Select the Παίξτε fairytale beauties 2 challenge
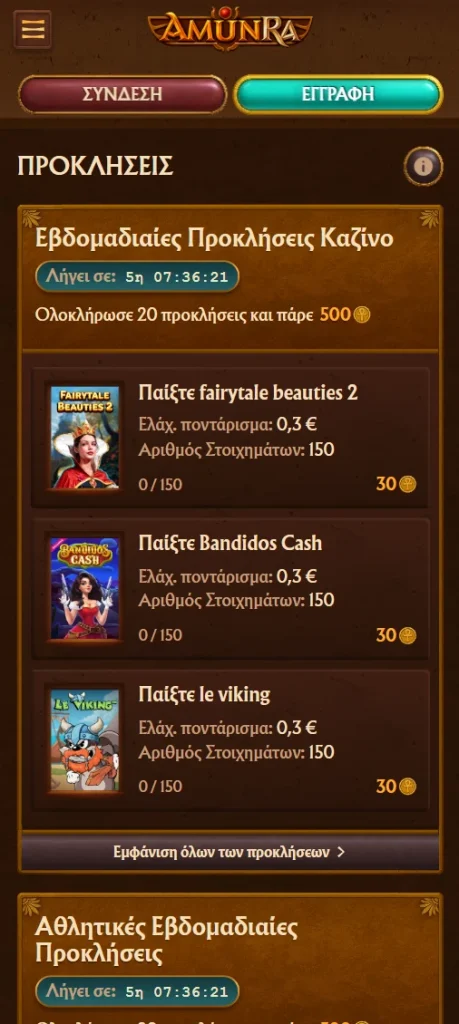The image size is (459, 1024). (x=230, y=438)
